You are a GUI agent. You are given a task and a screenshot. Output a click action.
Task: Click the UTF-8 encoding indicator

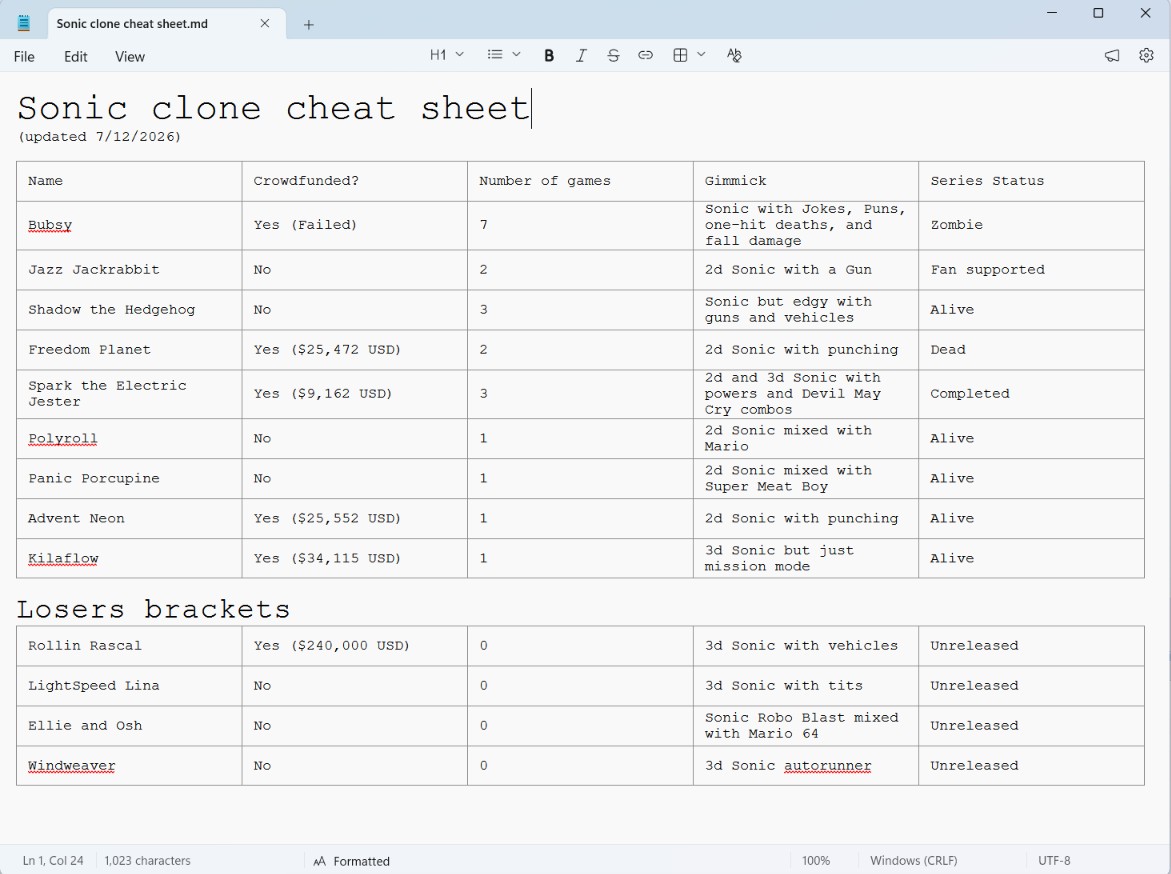tap(1054, 861)
